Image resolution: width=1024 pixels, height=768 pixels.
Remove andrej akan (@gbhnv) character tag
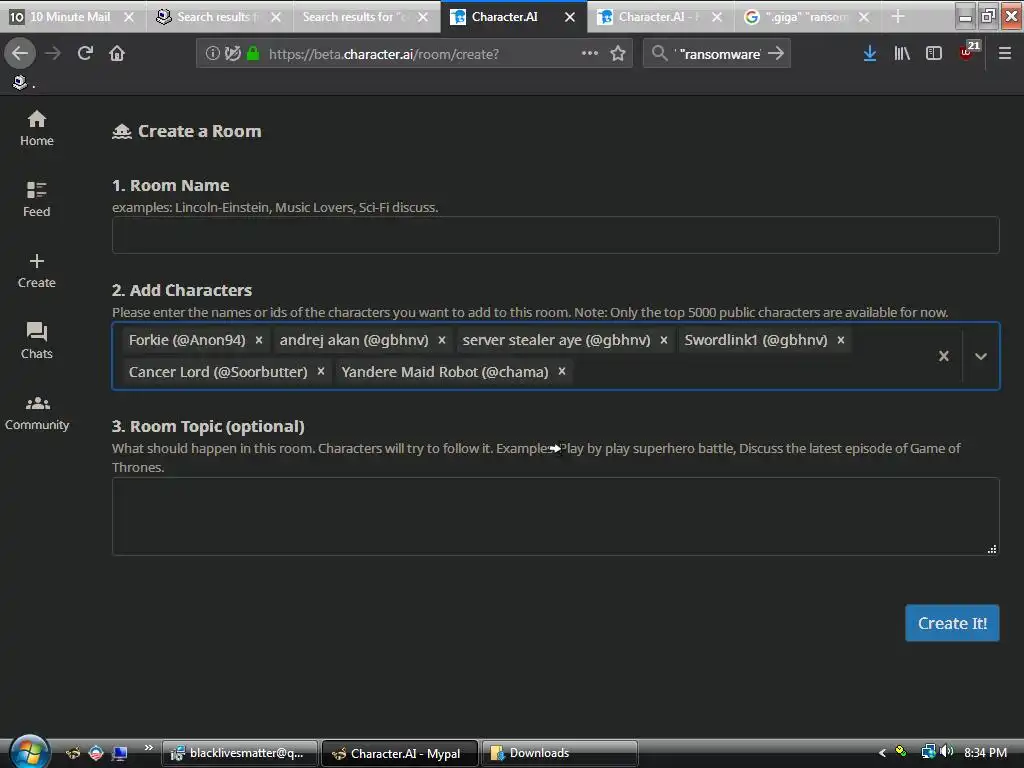441,340
